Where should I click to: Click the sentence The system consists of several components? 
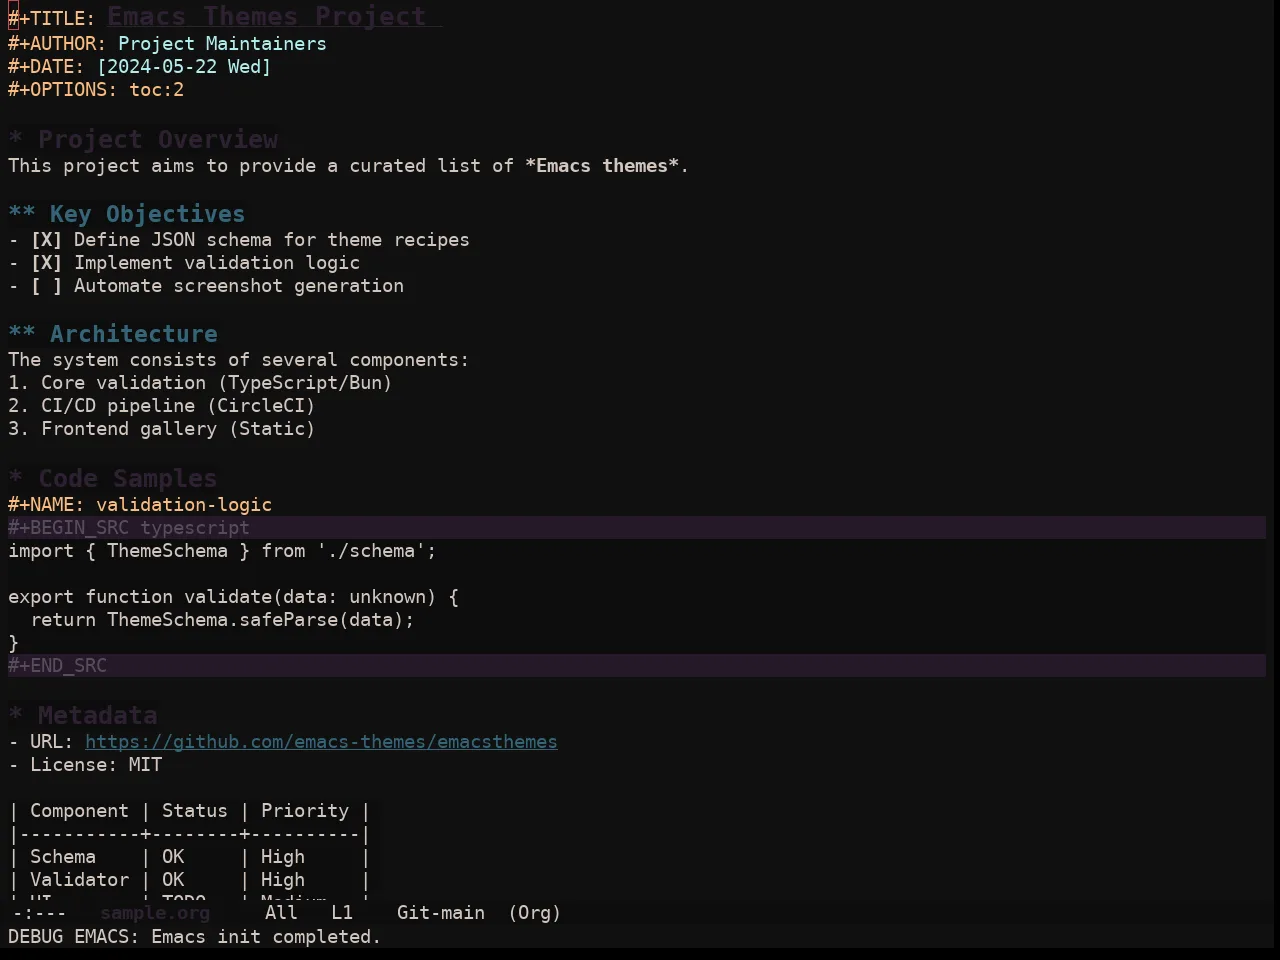[238, 360]
